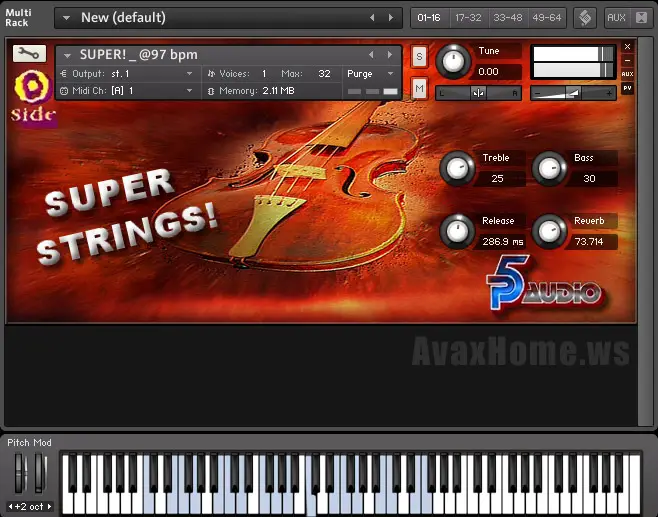Click the pan L/R slider
The width and height of the screenshot is (658, 517).
[x=478, y=93]
